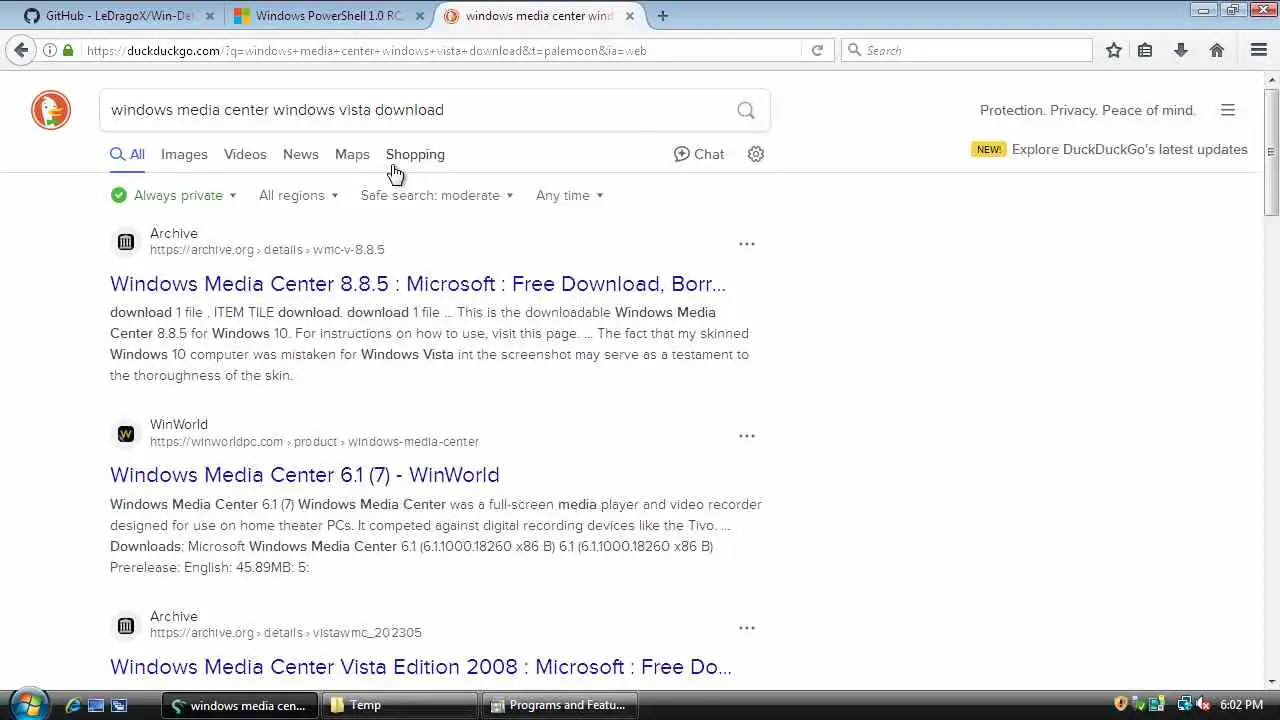Go to home page icon
Viewport: 1280px width, 720px height.
tap(1217, 50)
